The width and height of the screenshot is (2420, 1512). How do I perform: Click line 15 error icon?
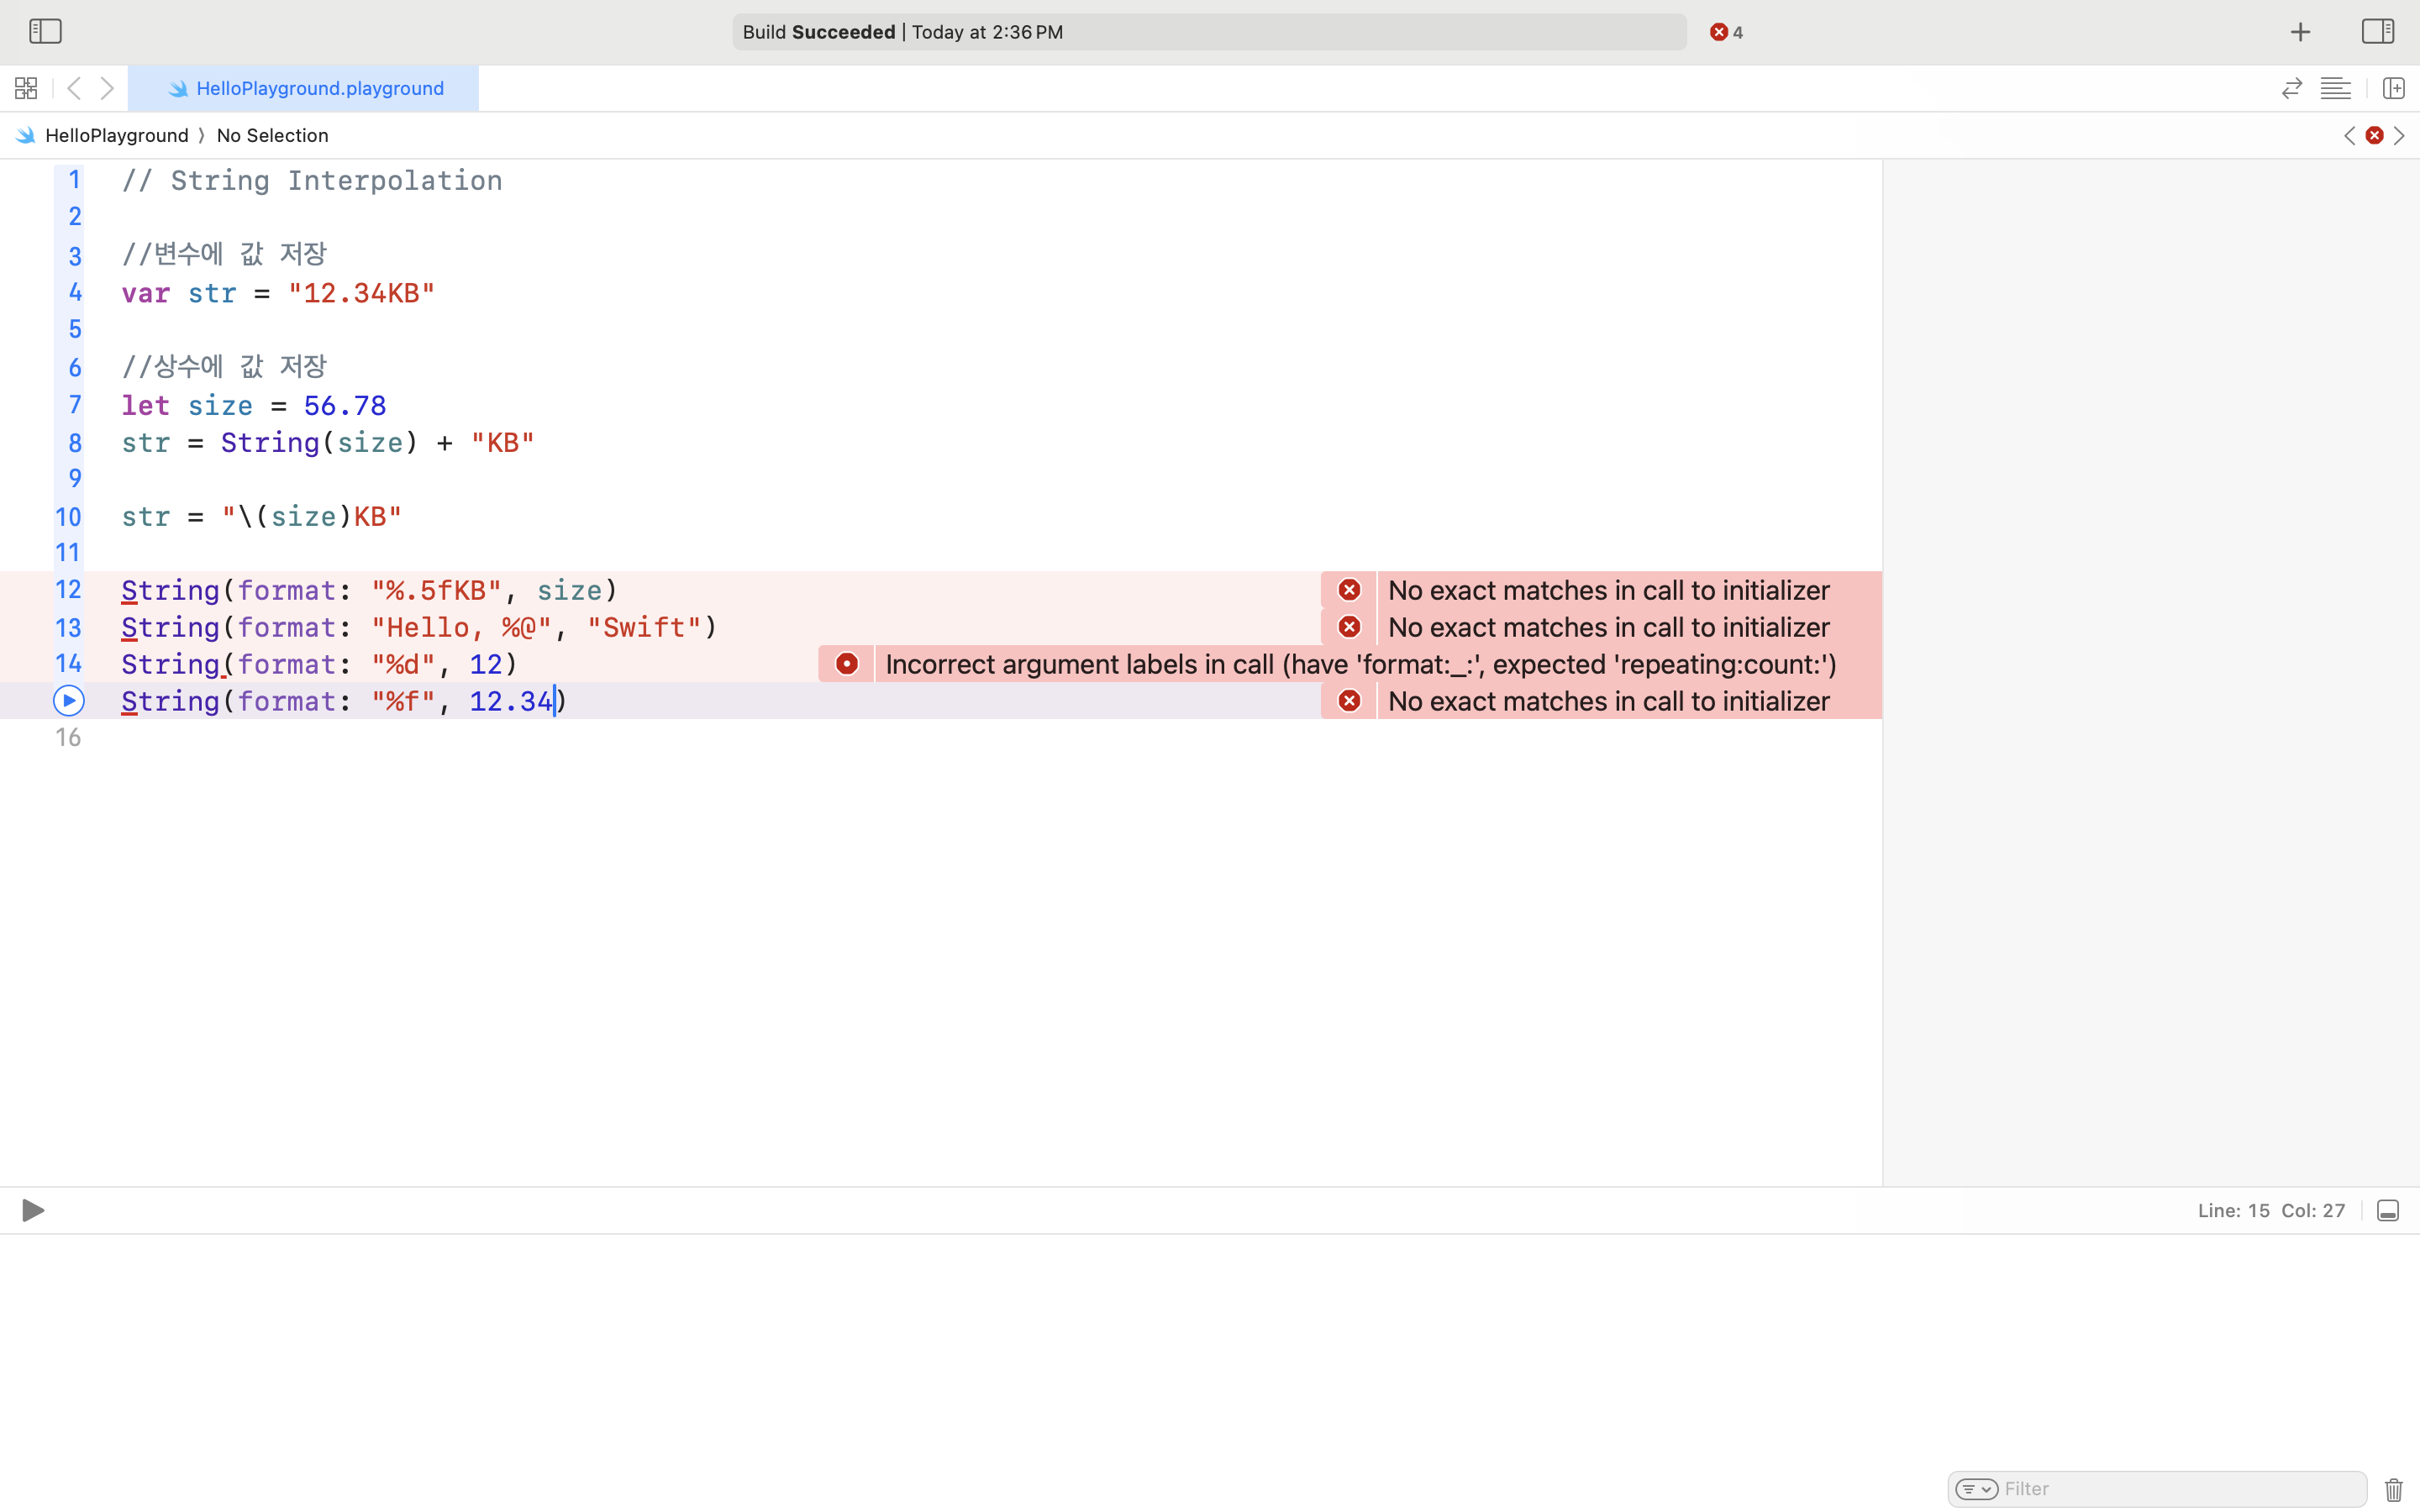click(x=1349, y=701)
